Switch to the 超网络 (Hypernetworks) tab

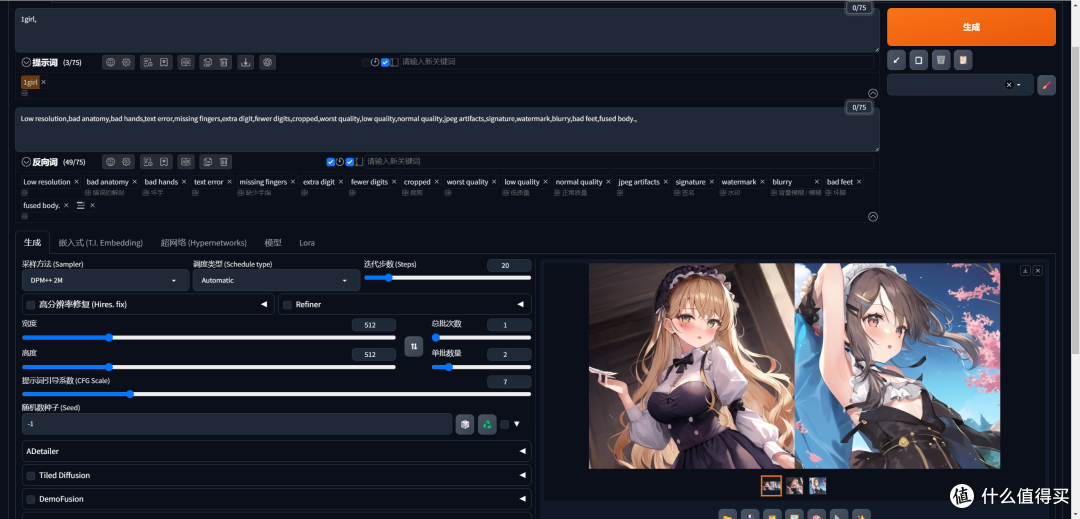(204, 243)
